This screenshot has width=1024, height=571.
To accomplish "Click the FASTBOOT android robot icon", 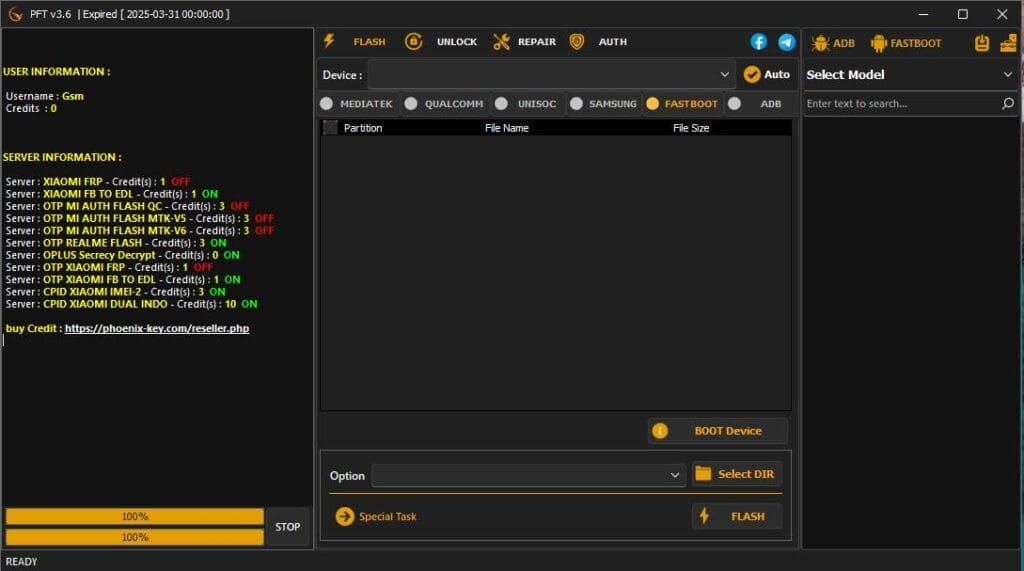I will [x=879, y=43].
